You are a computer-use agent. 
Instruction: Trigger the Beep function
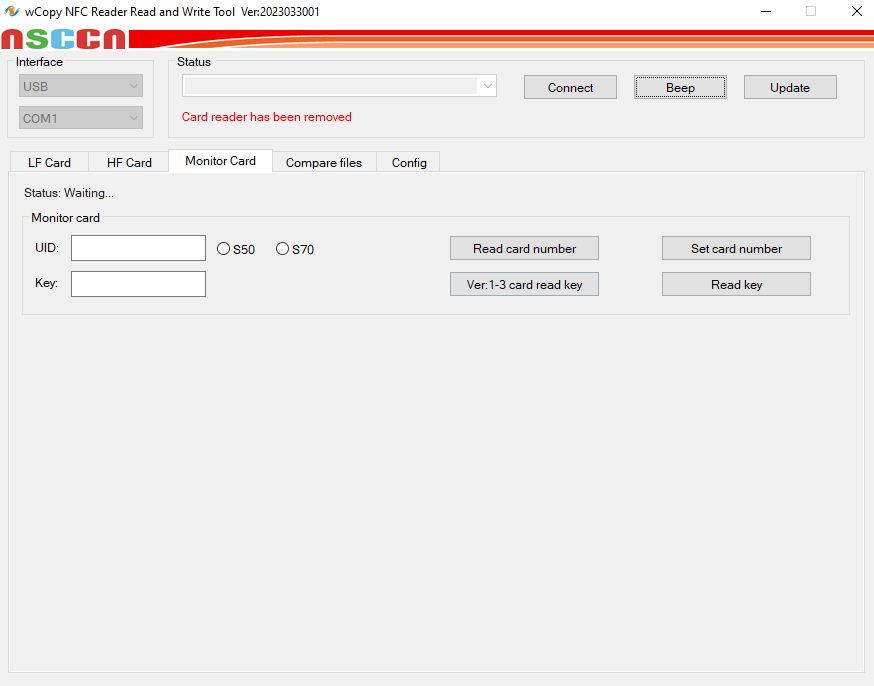pos(680,87)
